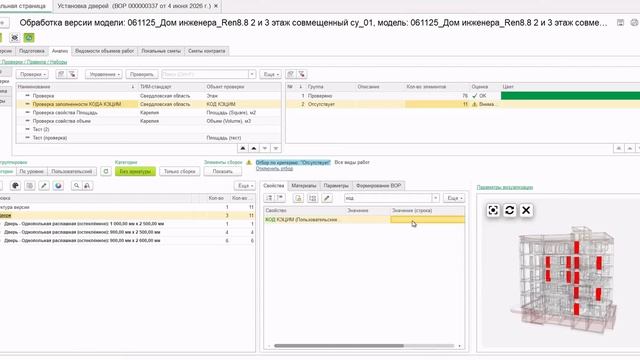Select the Тест (проверка) row
The height and width of the screenshot is (360, 640).
coord(149,138)
